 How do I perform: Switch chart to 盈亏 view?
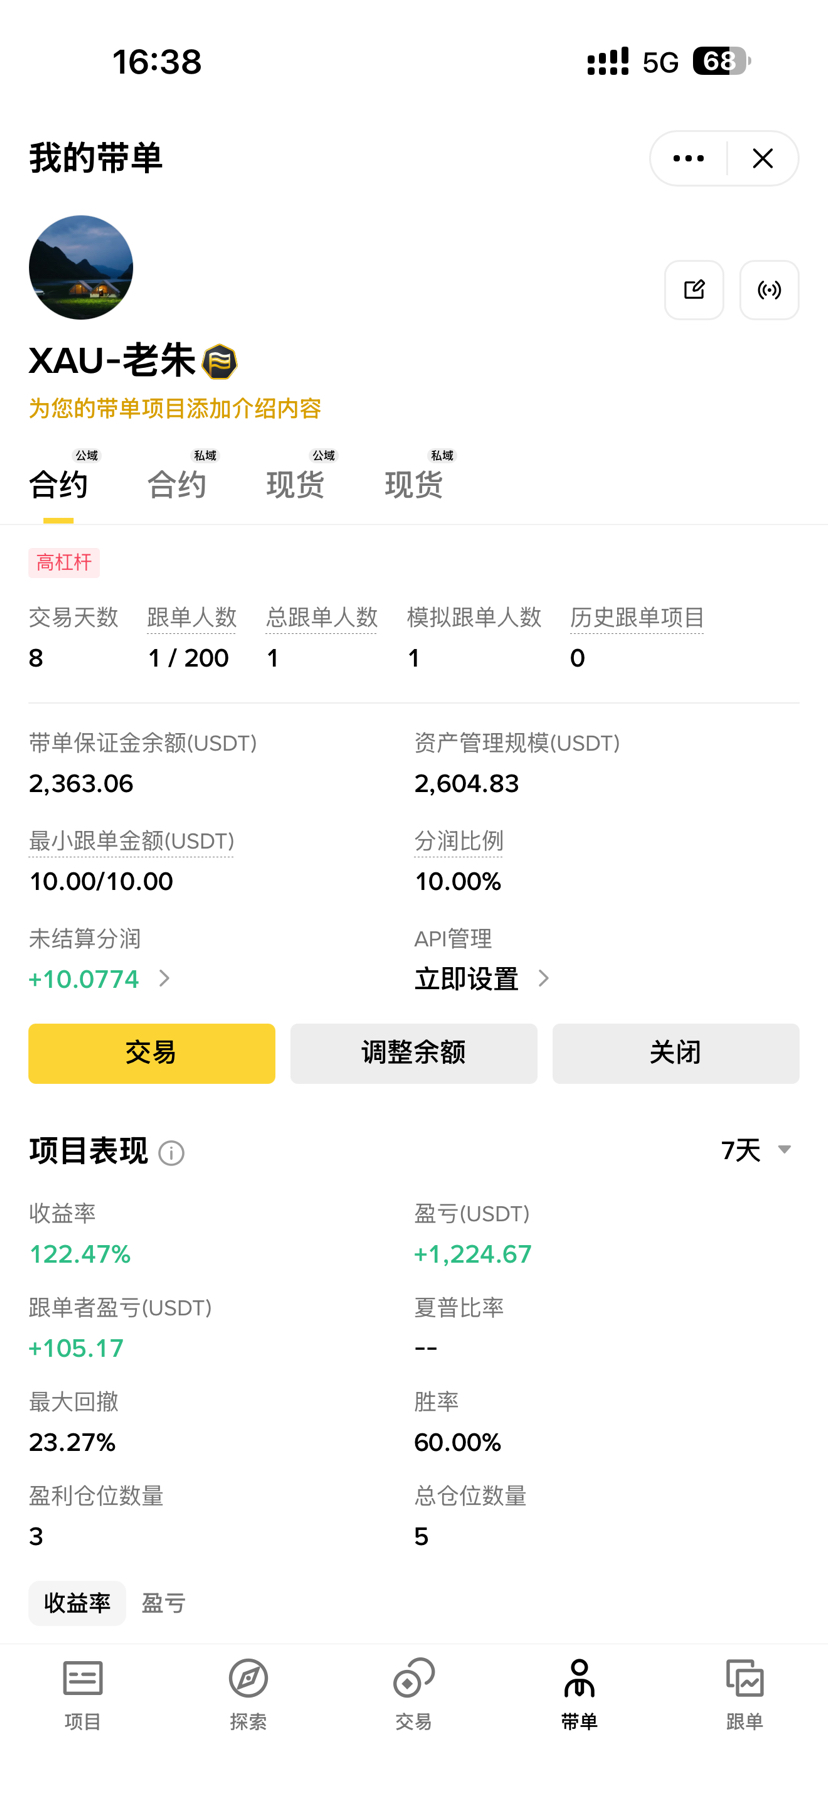coord(164,1603)
